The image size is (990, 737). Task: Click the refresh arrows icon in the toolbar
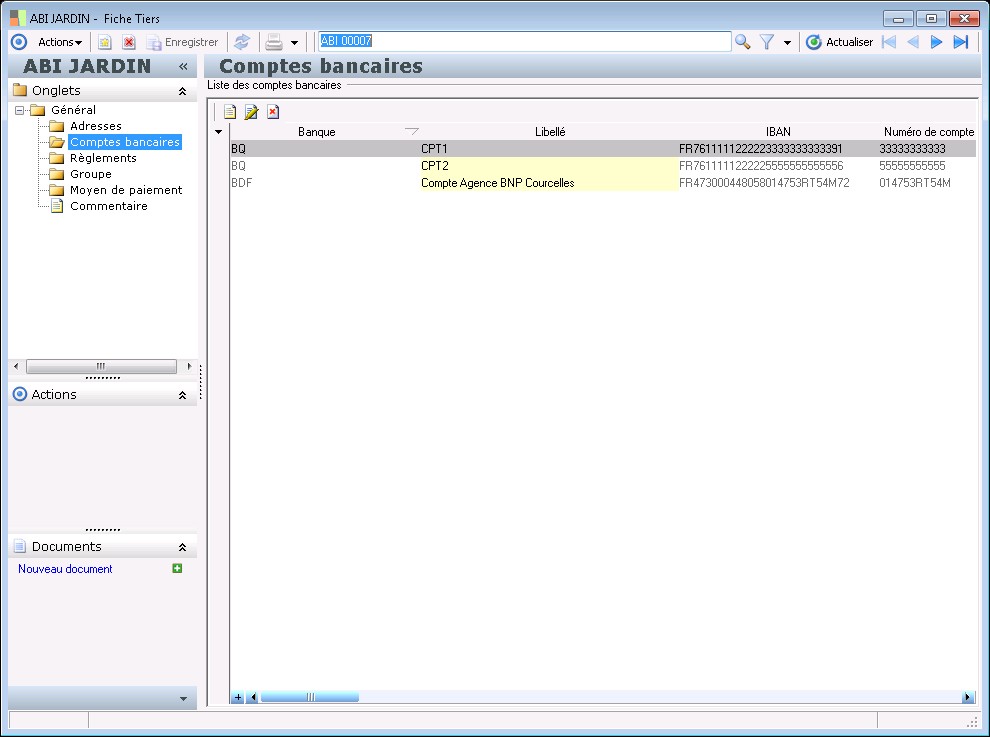(x=242, y=42)
